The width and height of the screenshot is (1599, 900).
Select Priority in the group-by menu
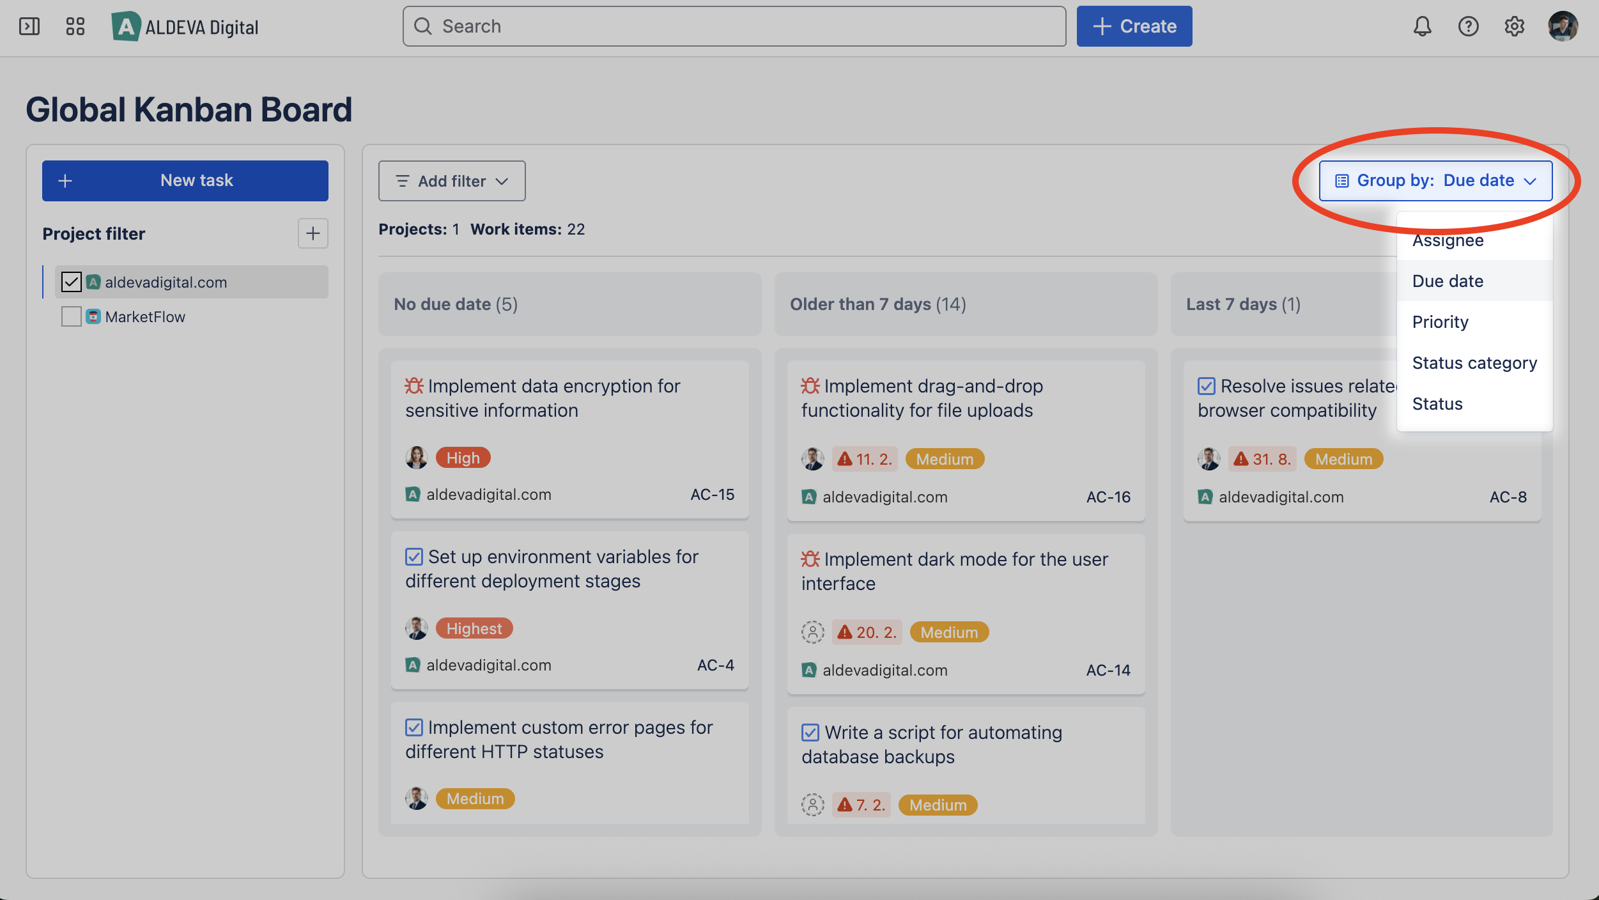click(x=1440, y=322)
